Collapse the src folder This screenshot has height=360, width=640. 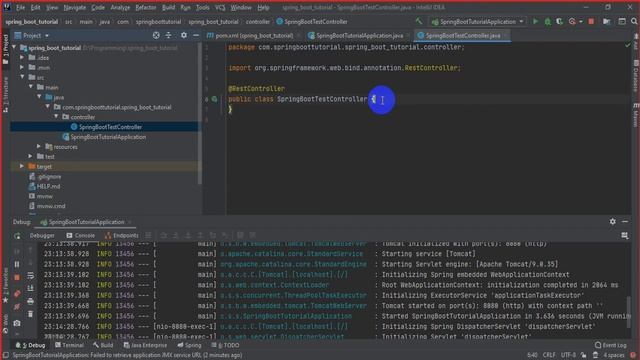click(22, 77)
